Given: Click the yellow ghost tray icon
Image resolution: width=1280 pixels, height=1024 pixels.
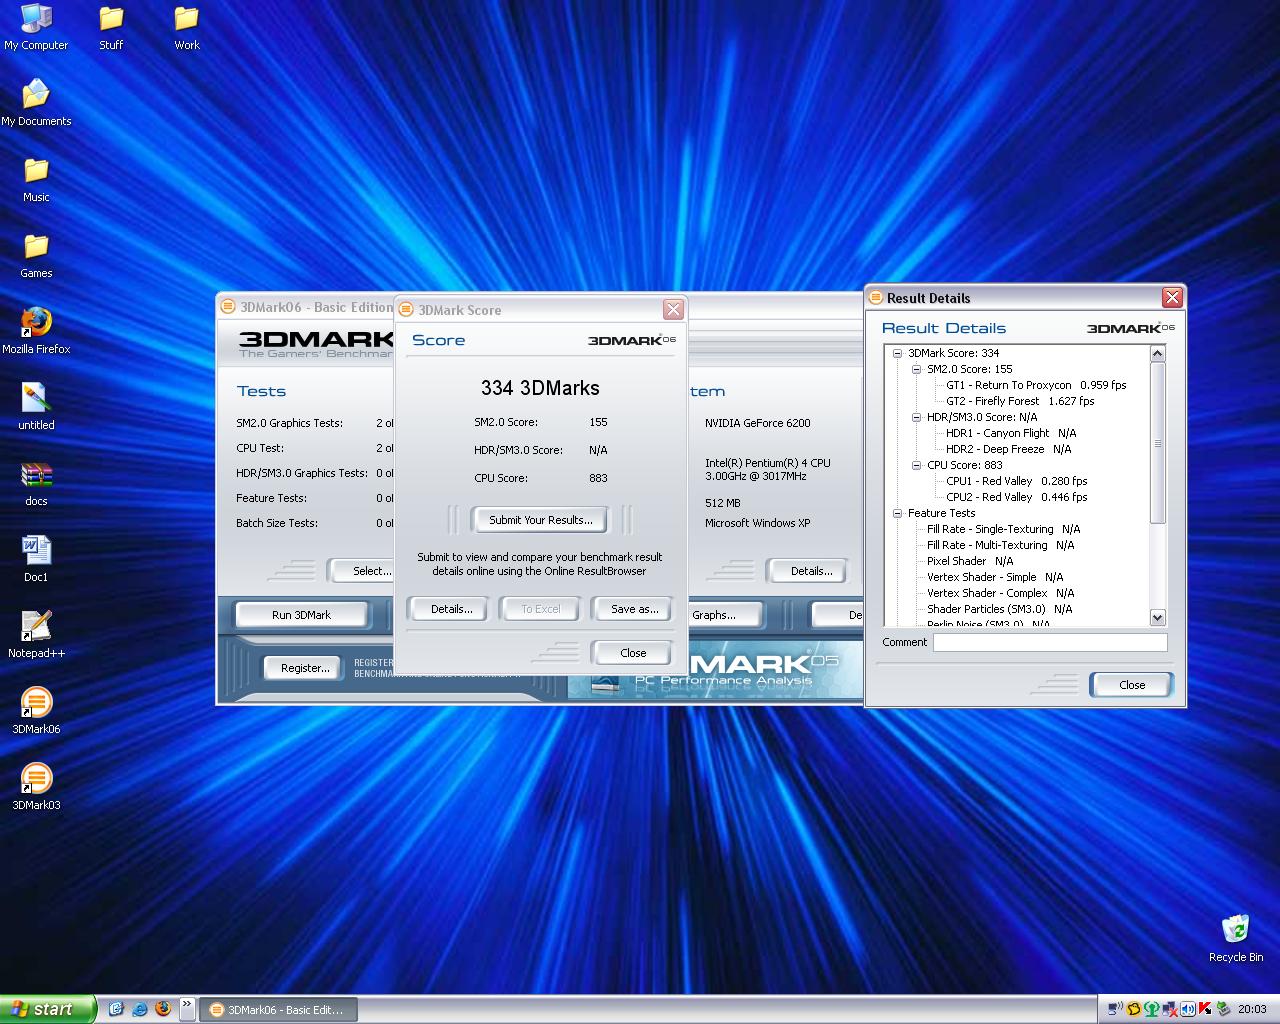Looking at the screenshot, I should 1134,1009.
